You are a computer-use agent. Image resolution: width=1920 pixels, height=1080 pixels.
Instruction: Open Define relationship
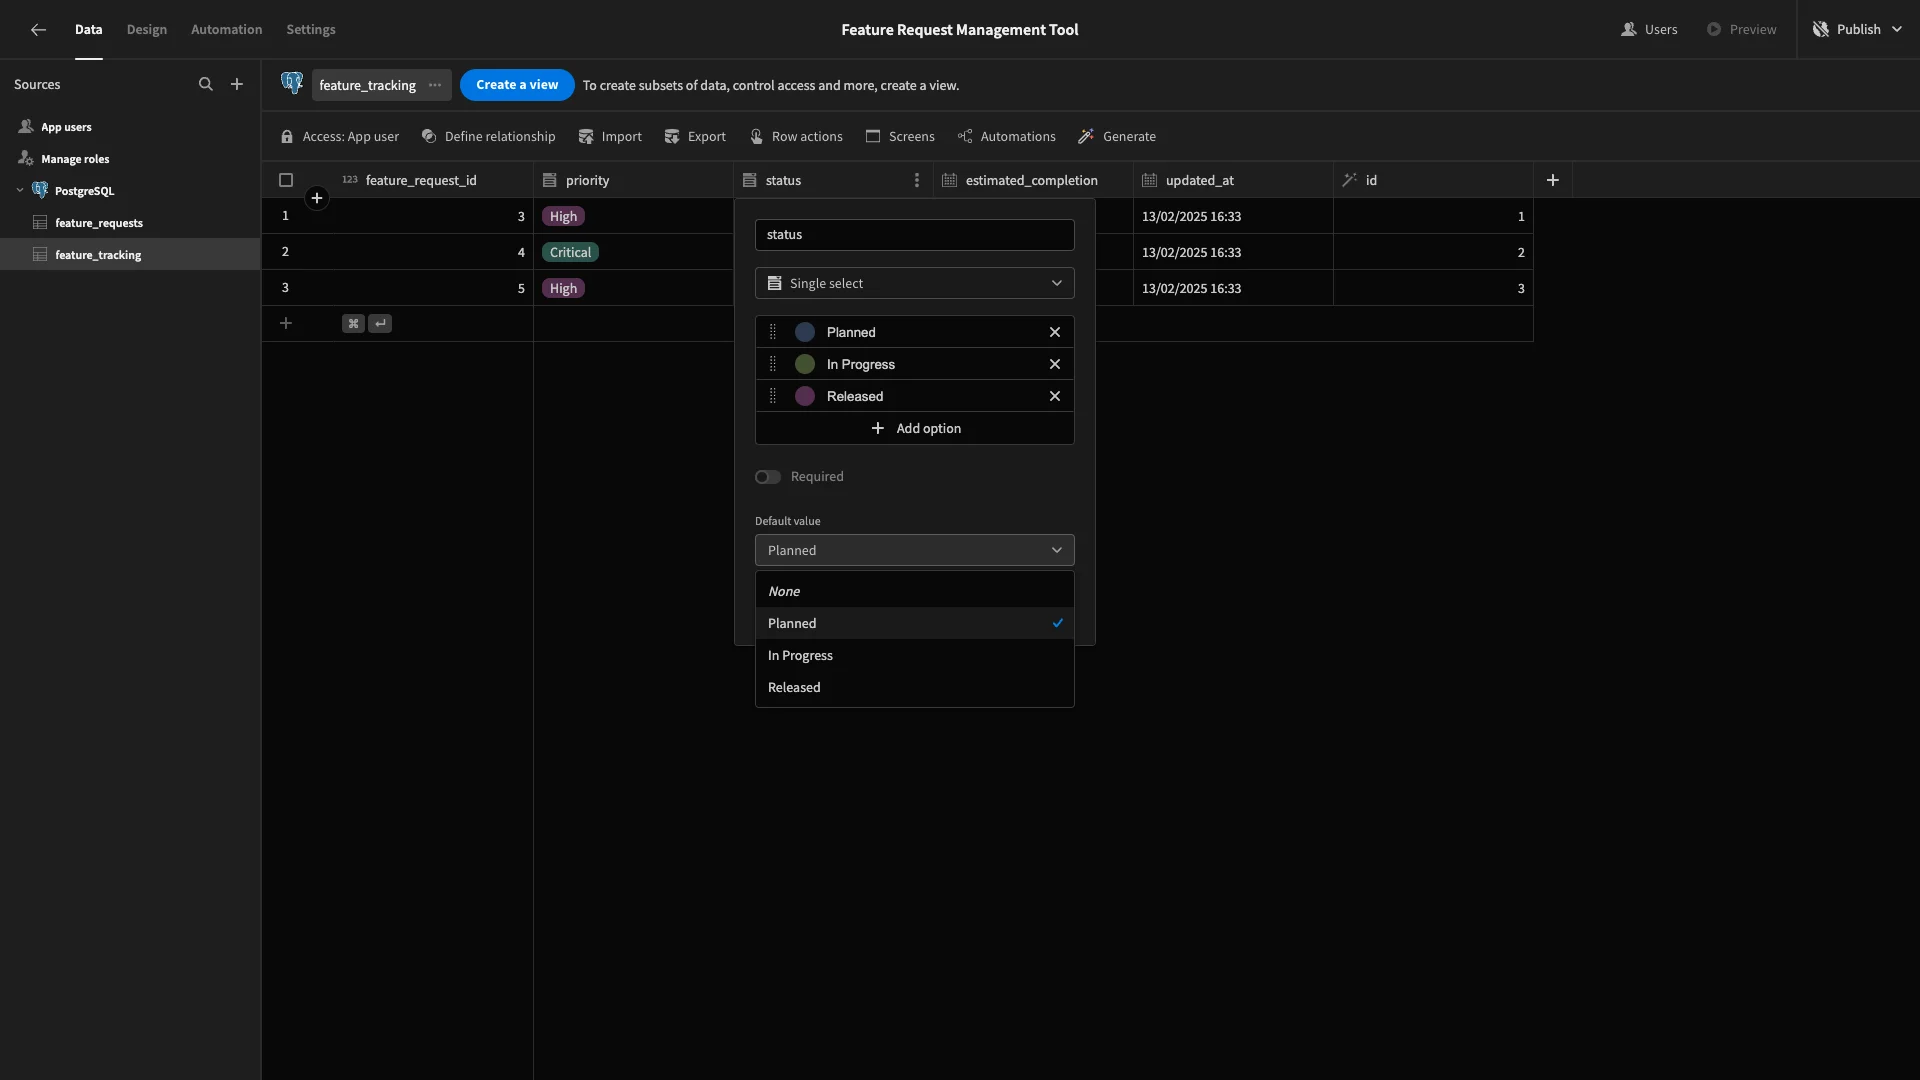[488, 137]
